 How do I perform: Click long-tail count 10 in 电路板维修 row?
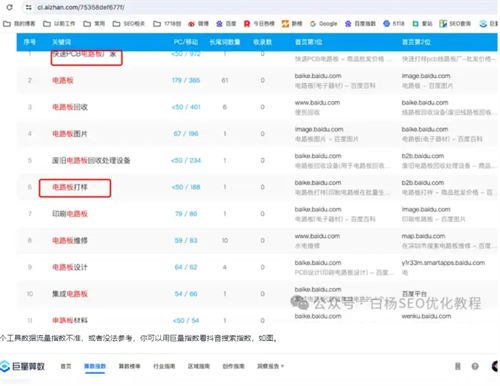tap(225, 240)
